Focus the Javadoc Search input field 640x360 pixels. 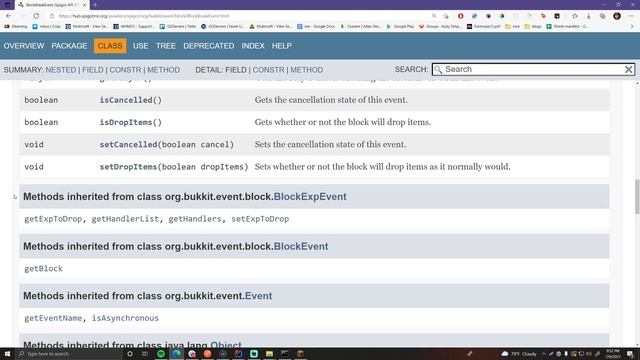click(x=533, y=69)
